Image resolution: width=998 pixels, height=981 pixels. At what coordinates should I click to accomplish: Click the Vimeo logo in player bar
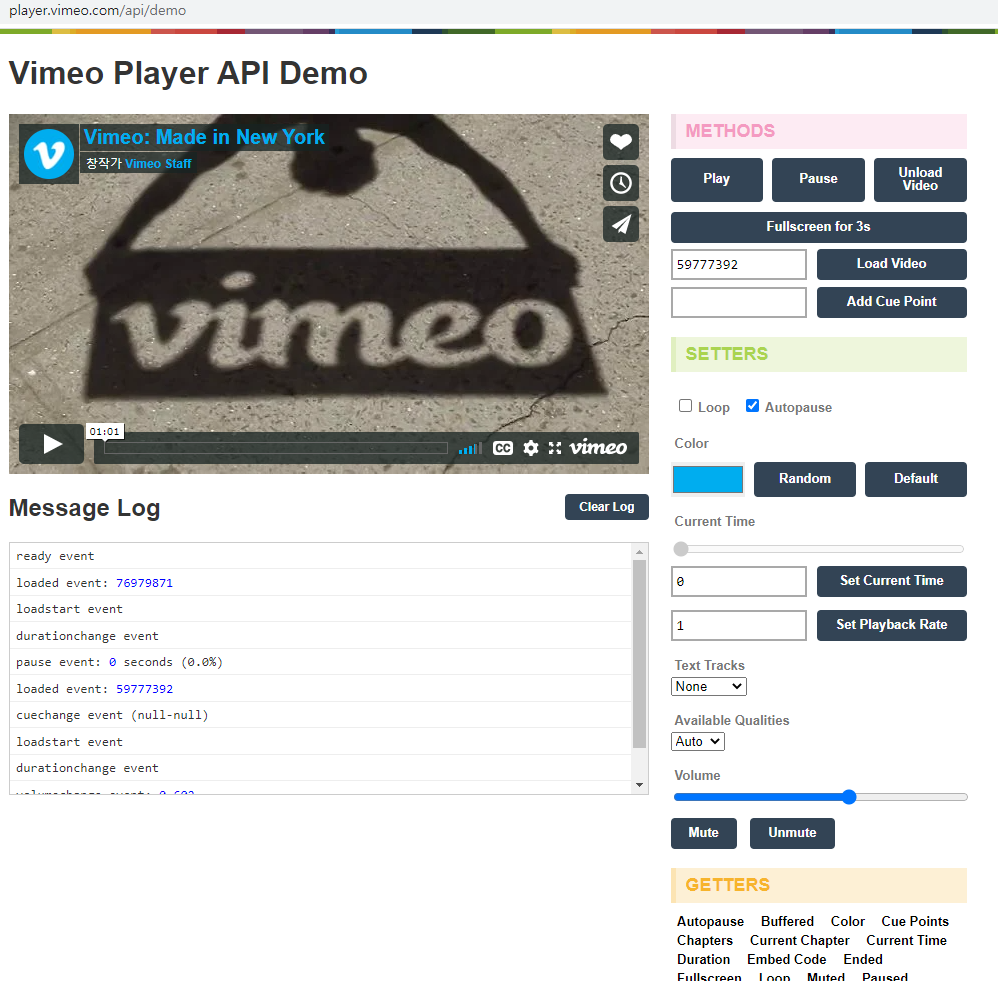click(x=598, y=448)
